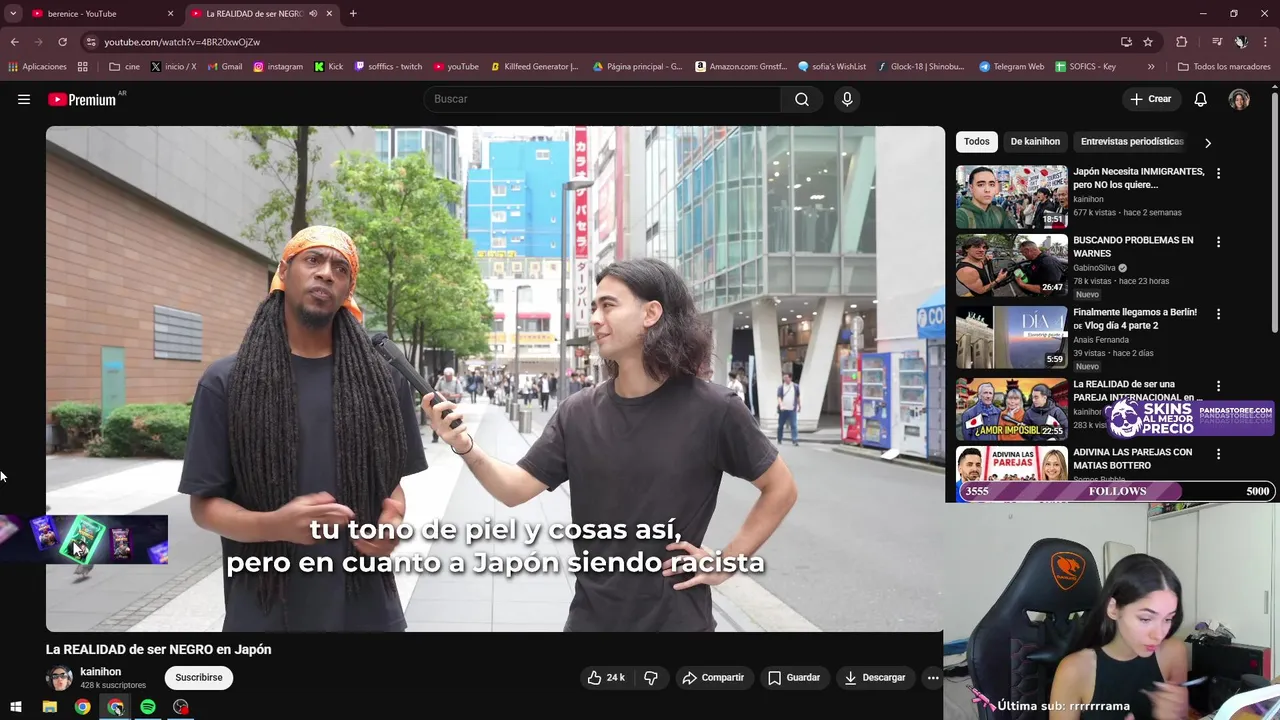Start voice search with the microphone
This screenshot has height=720, width=1280.
click(x=847, y=99)
